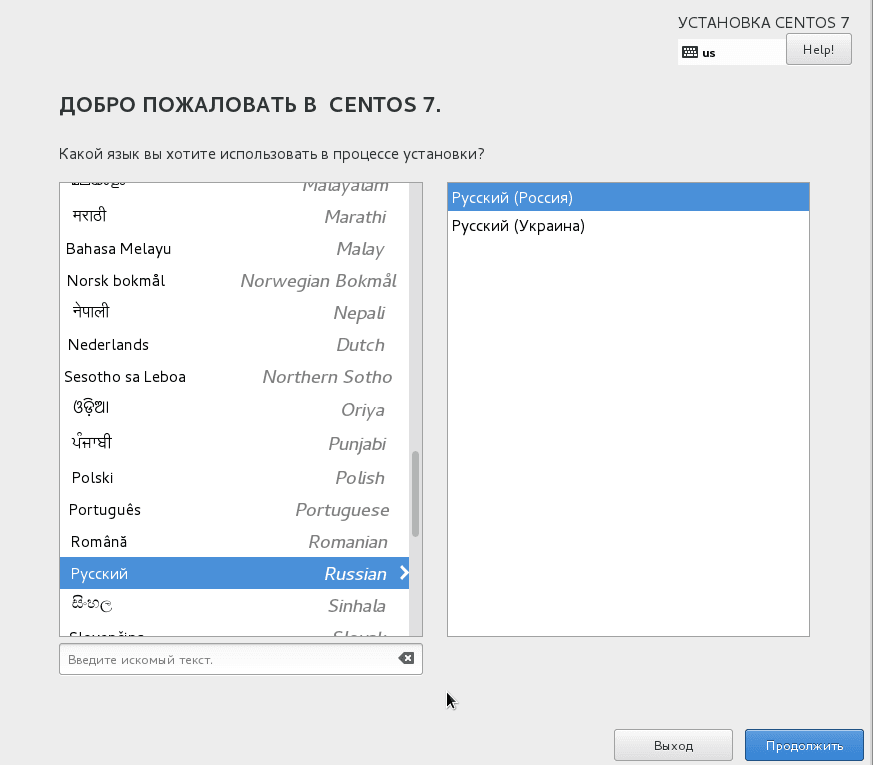Choose the Punjabi language row
The height and width of the screenshot is (765, 873).
(x=234, y=444)
